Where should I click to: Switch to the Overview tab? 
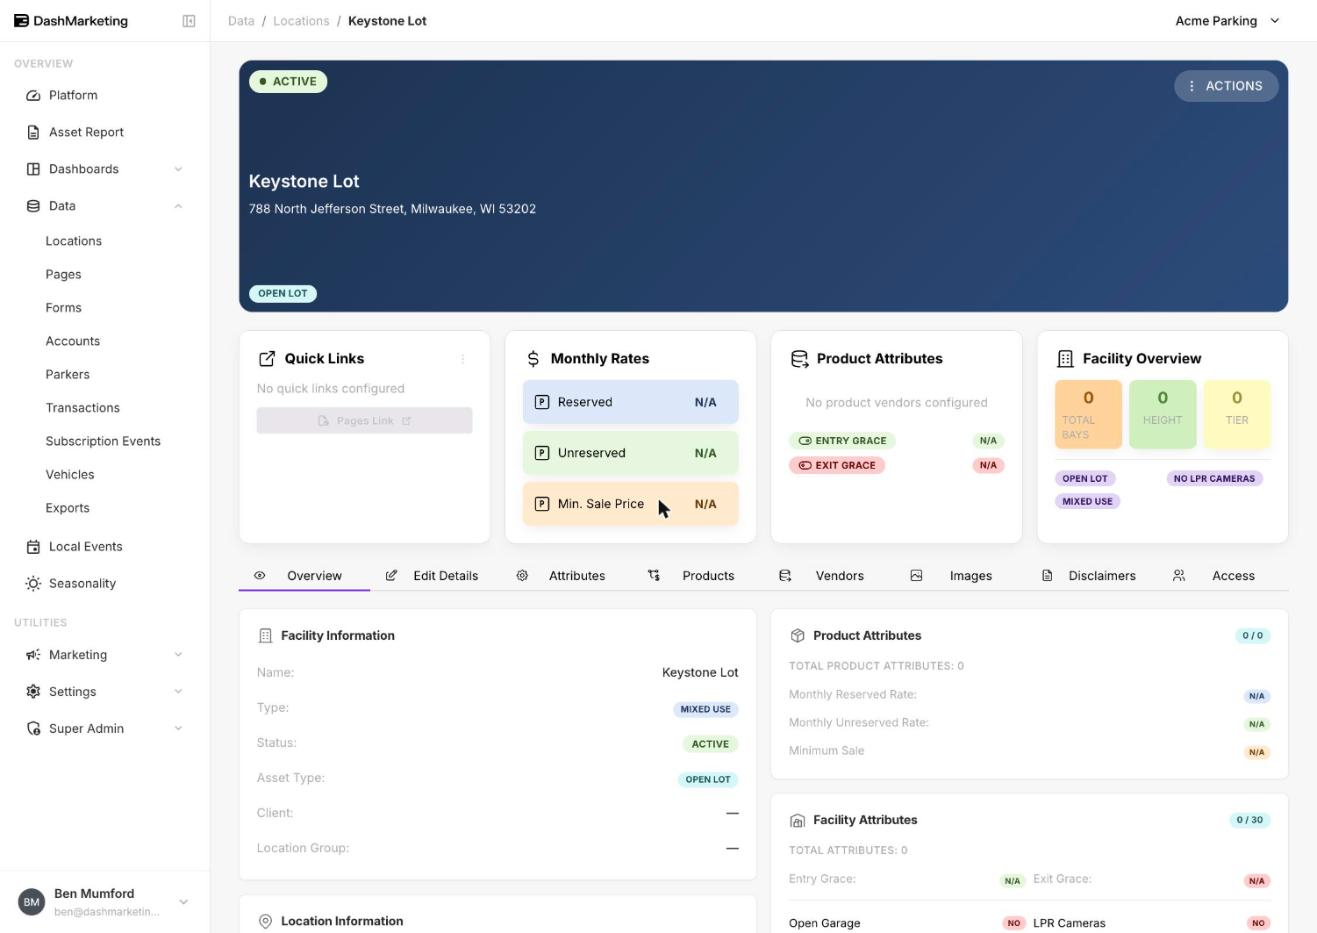point(304,576)
